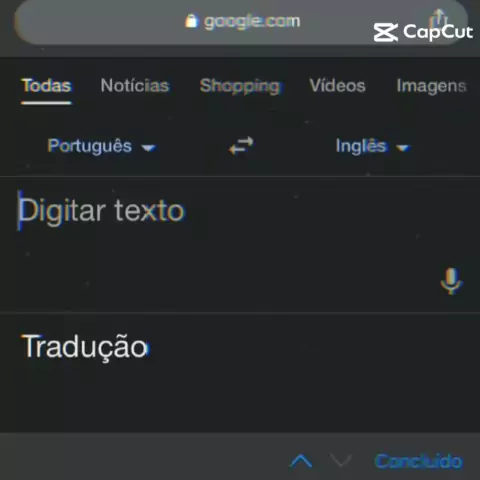Open the Shopping results tab
480x480 pixels.
tap(240, 86)
